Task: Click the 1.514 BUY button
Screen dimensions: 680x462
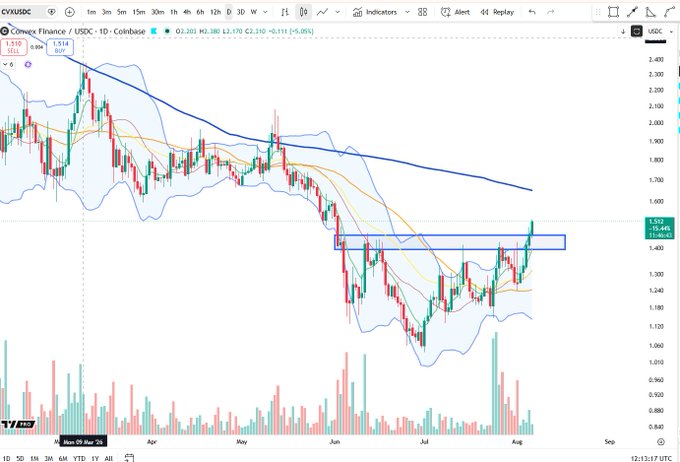Action: (60, 47)
